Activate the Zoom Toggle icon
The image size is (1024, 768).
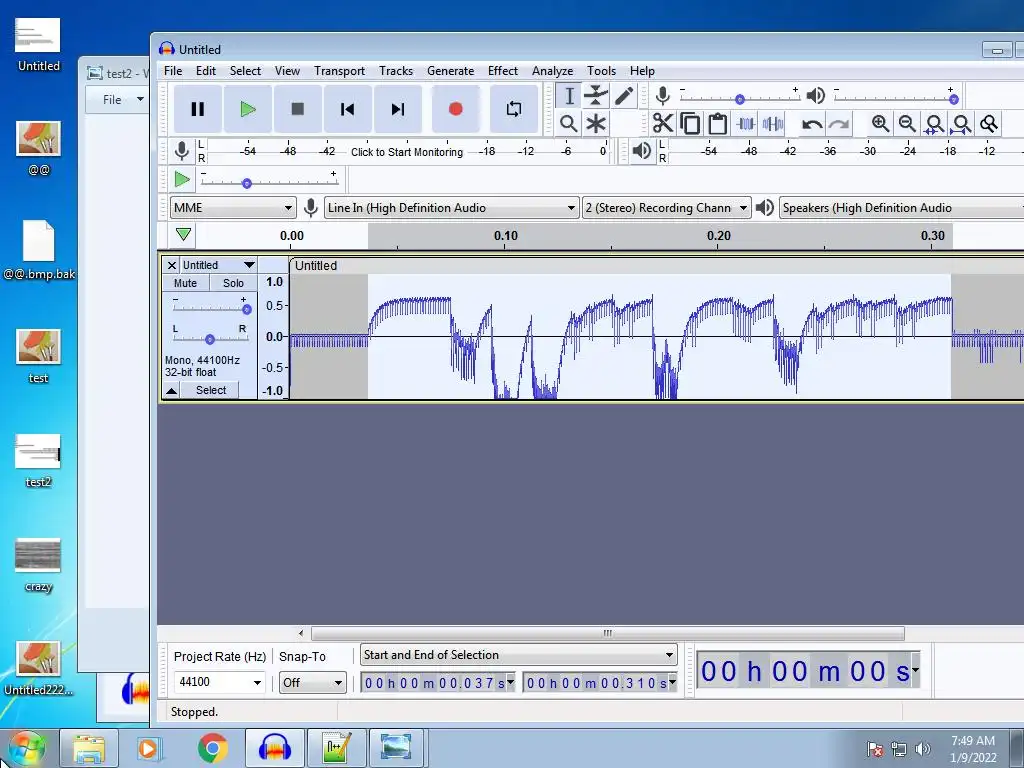pyautogui.click(x=989, y=123)
